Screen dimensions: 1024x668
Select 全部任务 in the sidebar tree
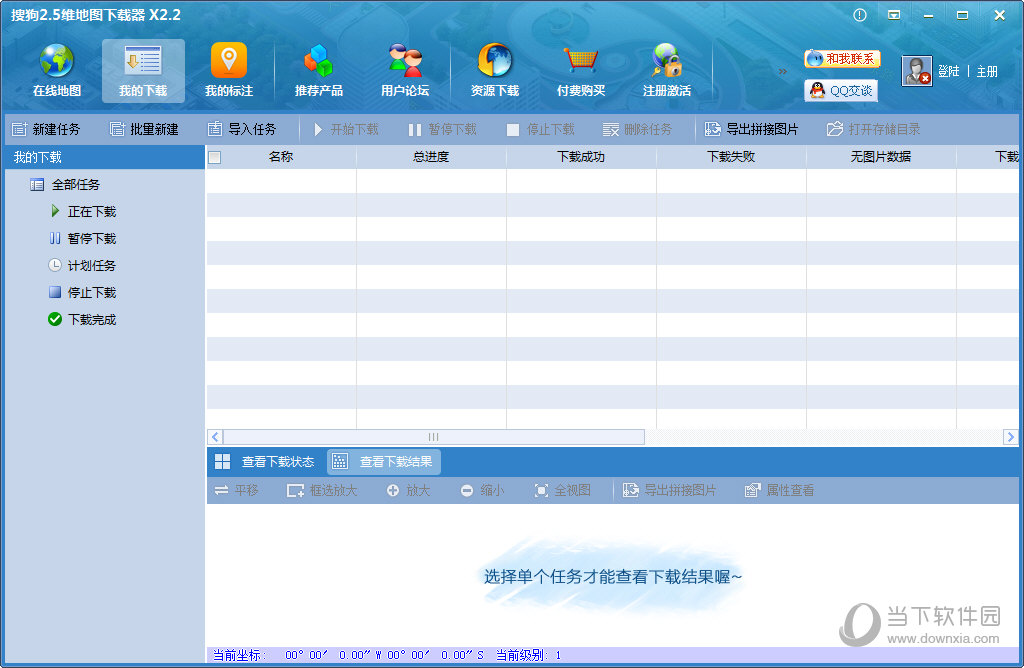coord(65,185)
